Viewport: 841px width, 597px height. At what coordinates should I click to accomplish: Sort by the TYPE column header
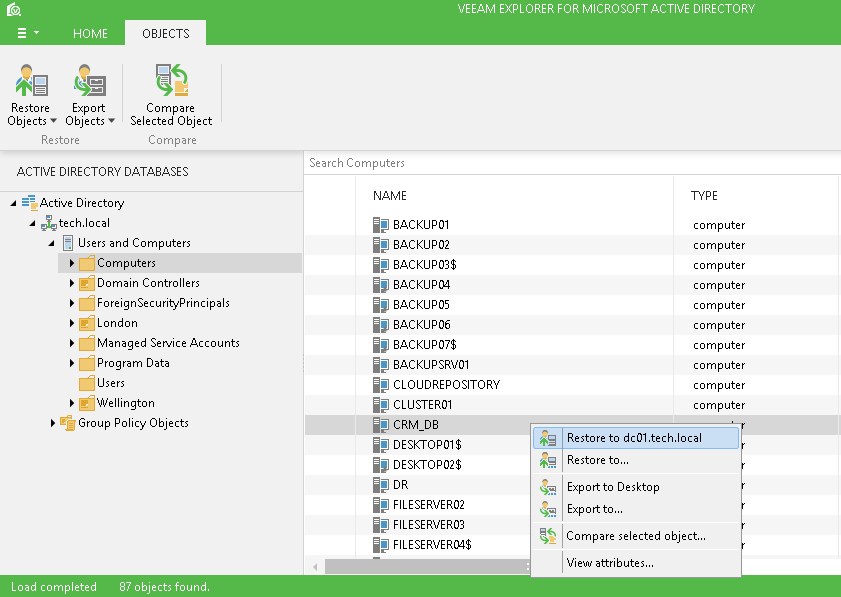pos(704,196)
